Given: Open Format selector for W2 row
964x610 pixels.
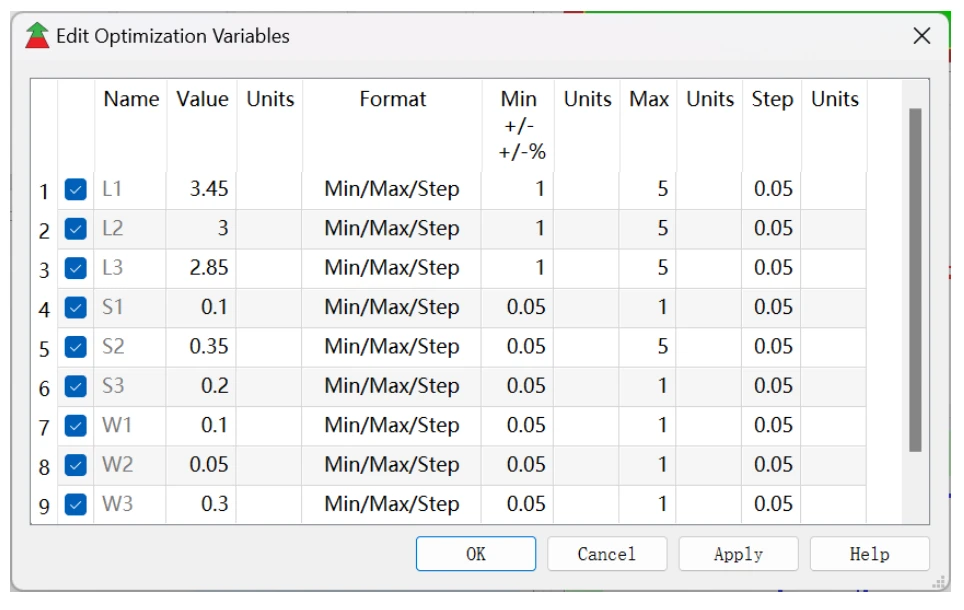Looking at the screenshot, I should 391,465.
